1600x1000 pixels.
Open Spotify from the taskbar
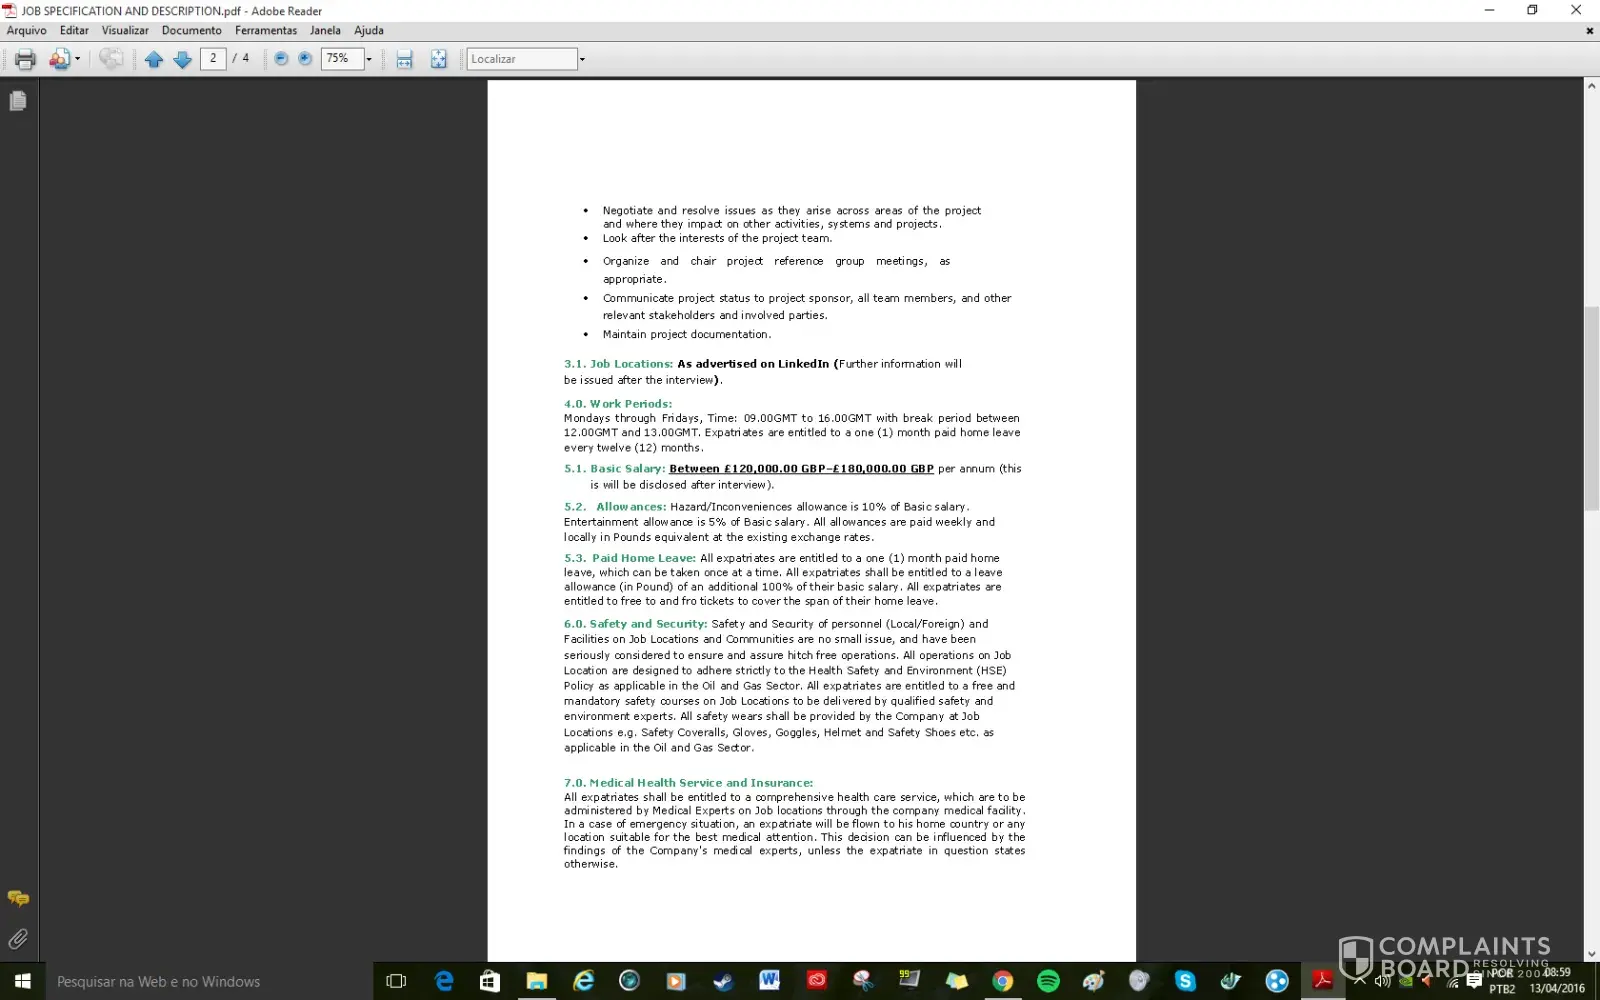click(x=1048, y=981)
